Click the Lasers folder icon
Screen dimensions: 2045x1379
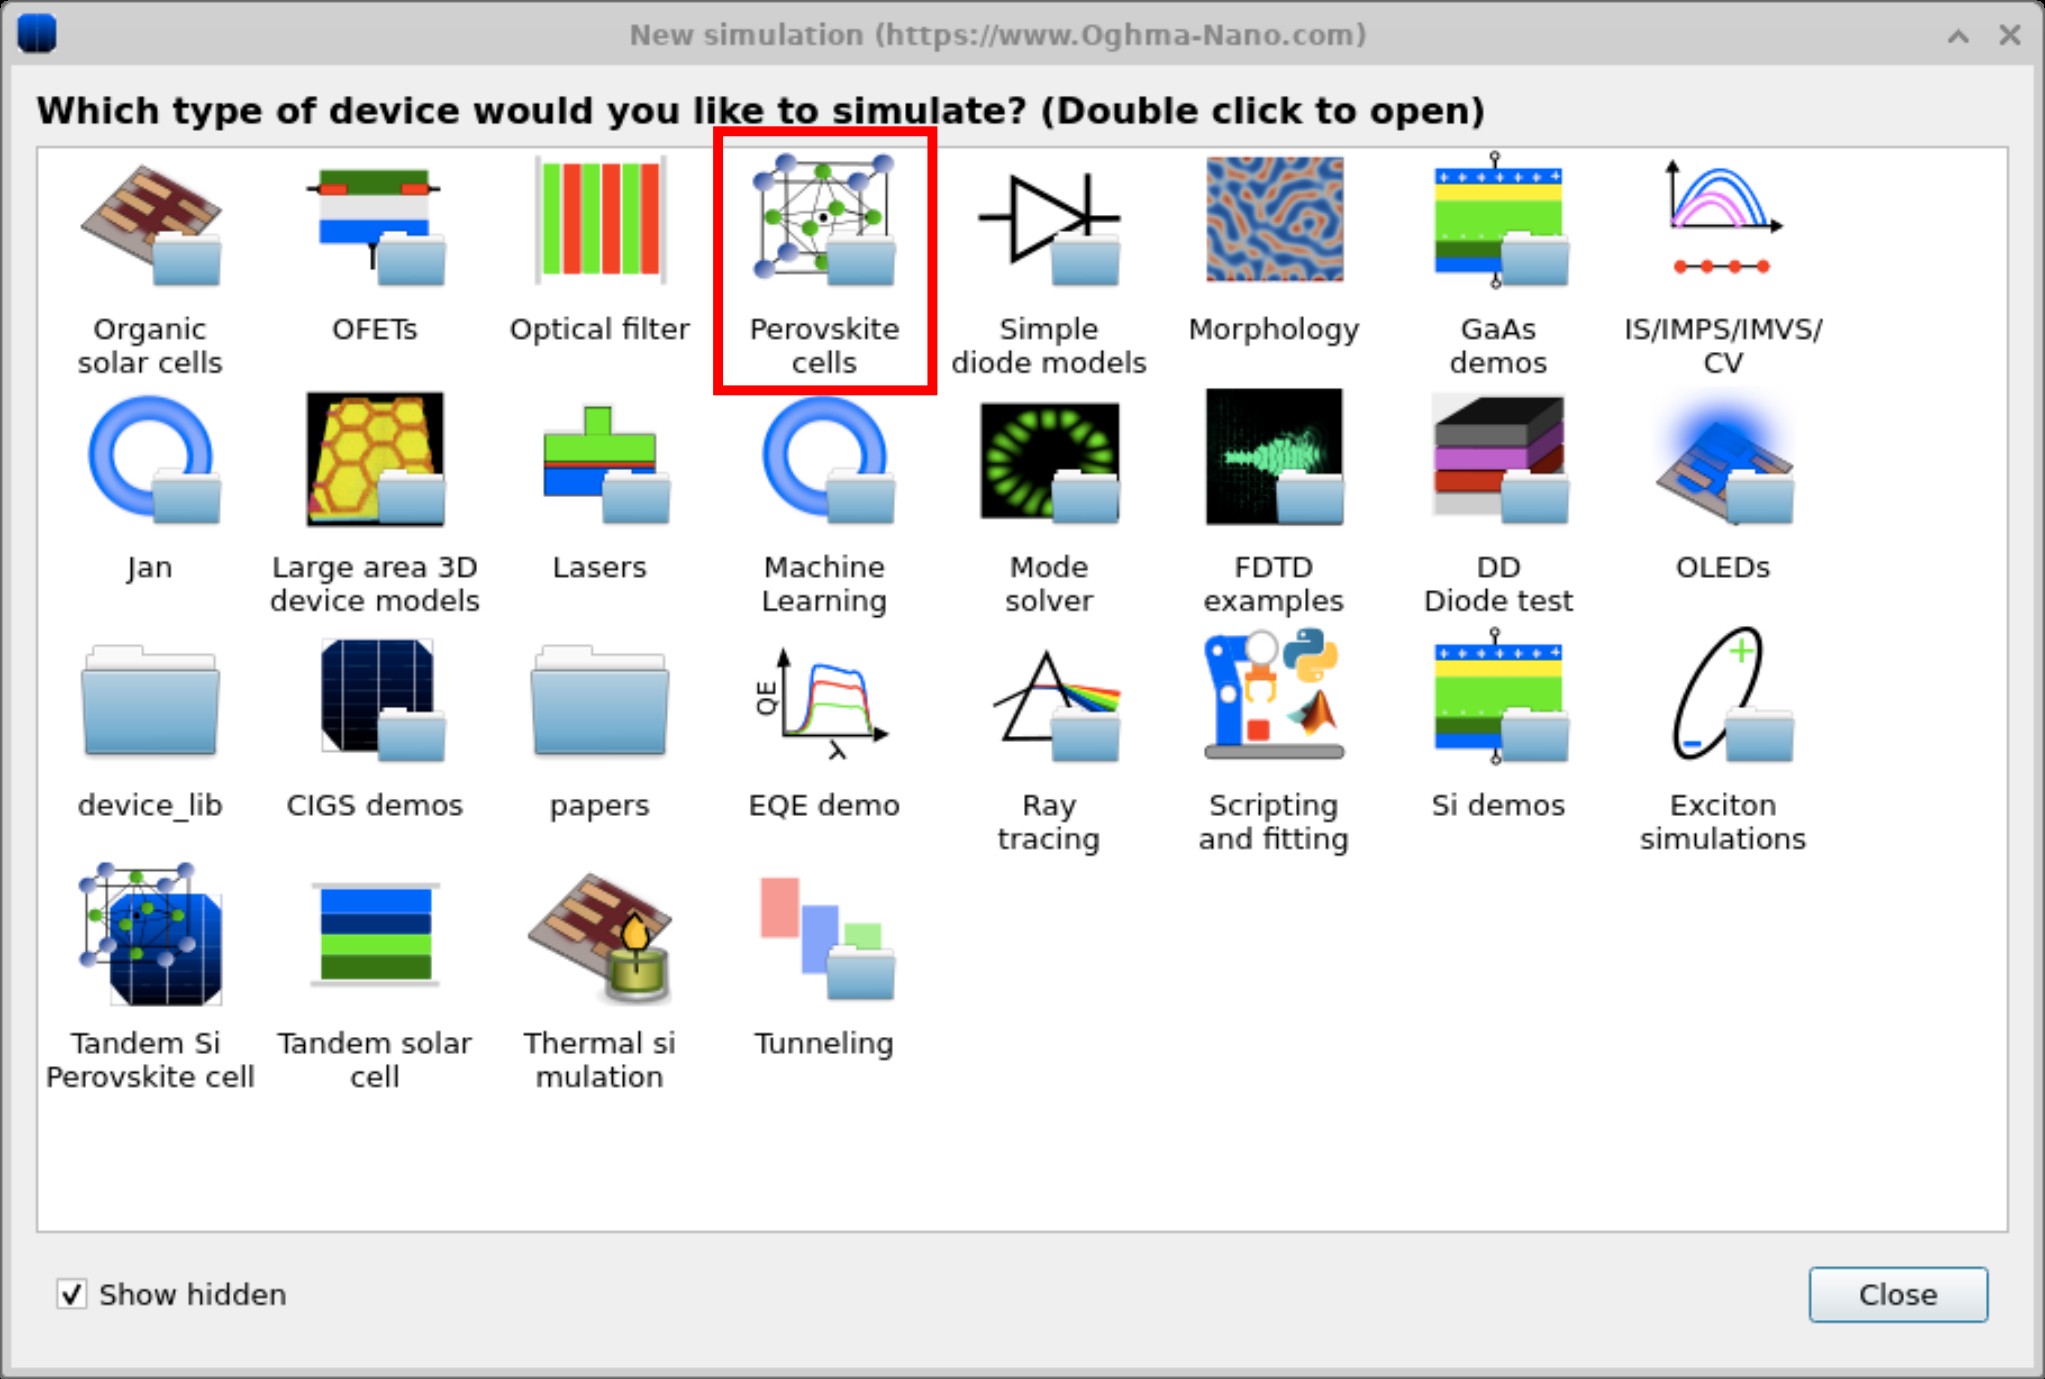[599, 462]
